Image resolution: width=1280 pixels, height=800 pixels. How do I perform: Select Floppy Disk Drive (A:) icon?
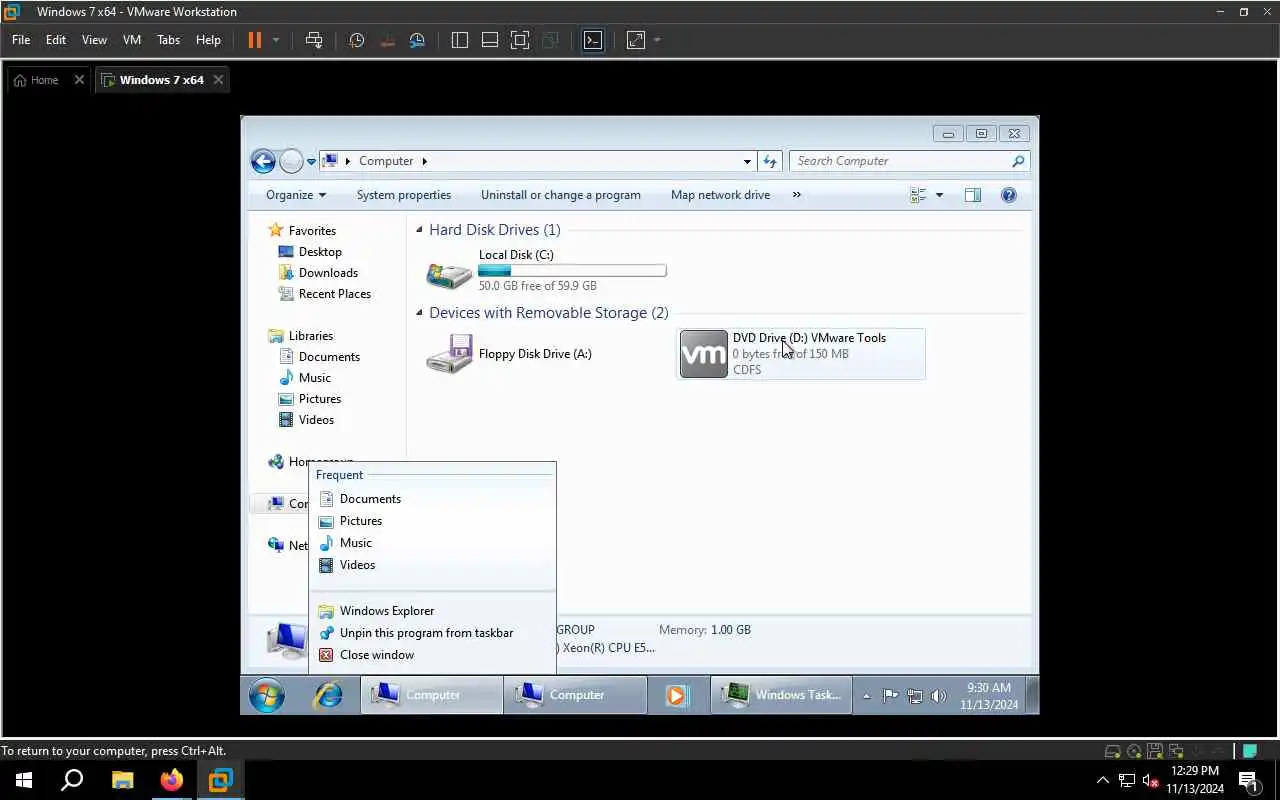click(449, 354)
